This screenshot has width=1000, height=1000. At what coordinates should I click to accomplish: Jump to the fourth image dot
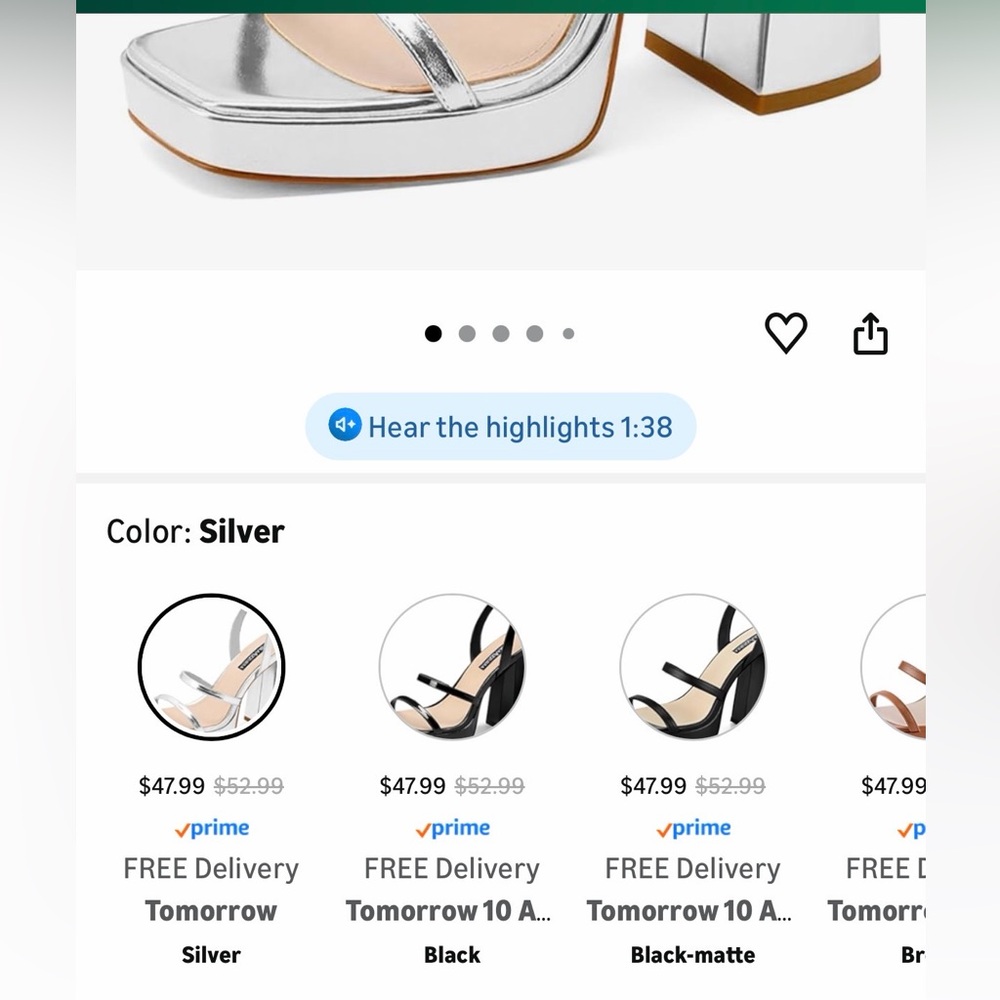pos(534,334)
